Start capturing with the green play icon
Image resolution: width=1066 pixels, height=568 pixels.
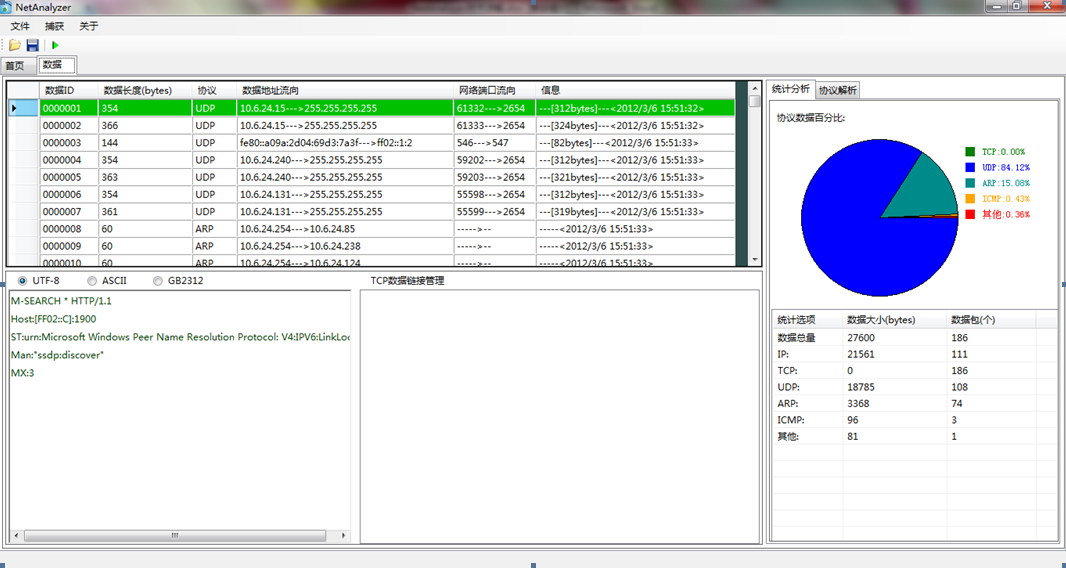tap(56, 46)
